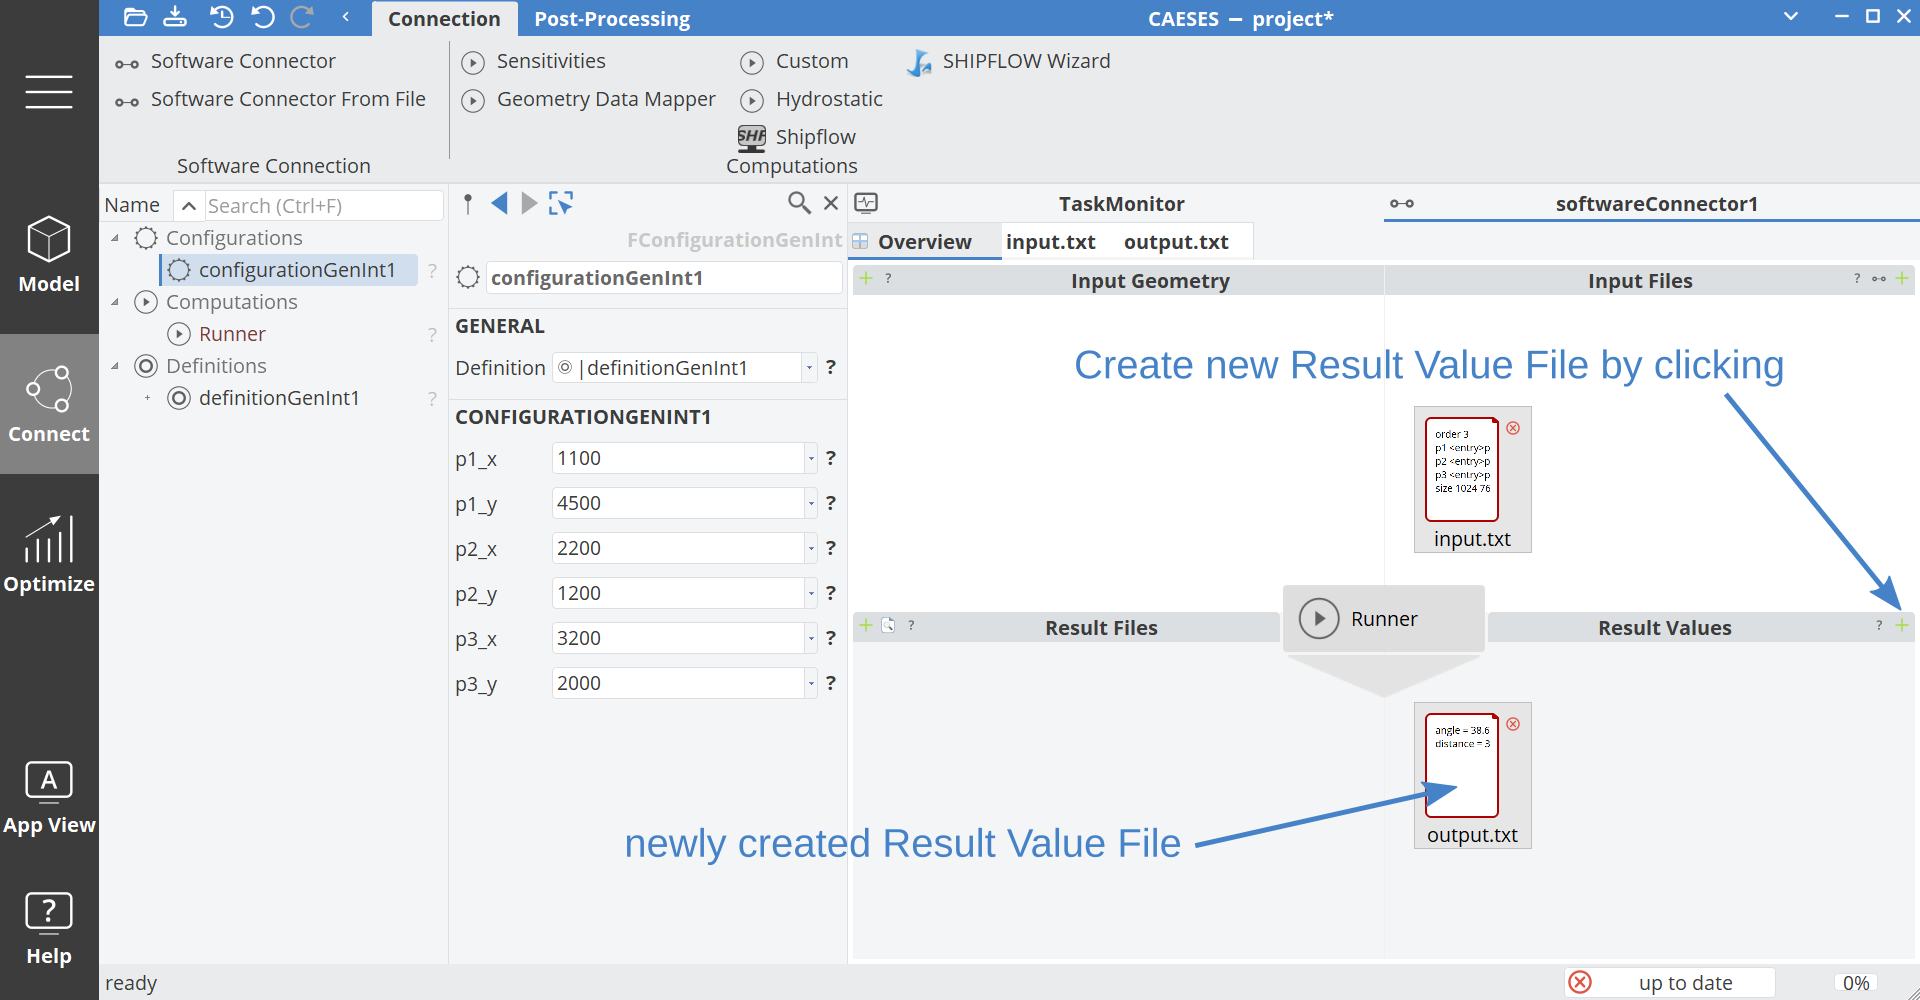
Task: Open the history clock icon
Action: tap(221, 17)
